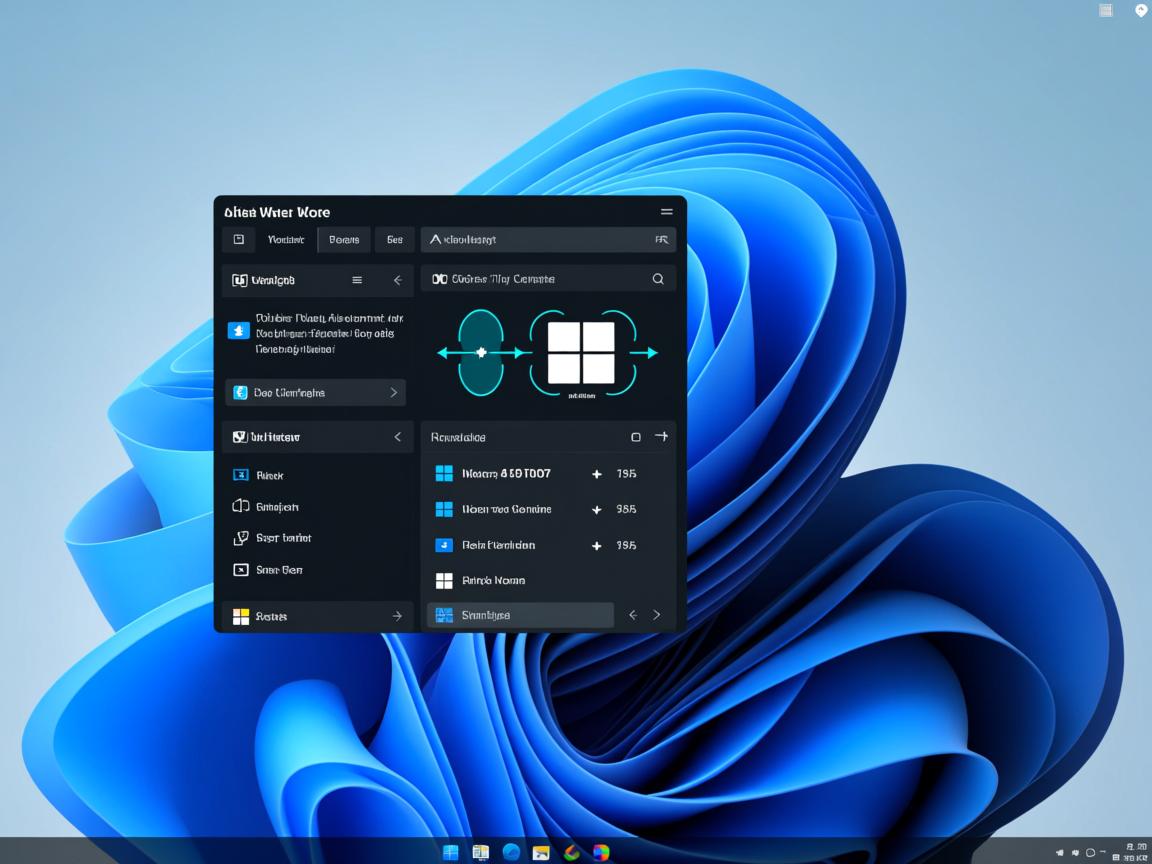Open the Windows Start button on the taskbar
Viewport: 1152px width, 864px height.
[x=451, y=852]
